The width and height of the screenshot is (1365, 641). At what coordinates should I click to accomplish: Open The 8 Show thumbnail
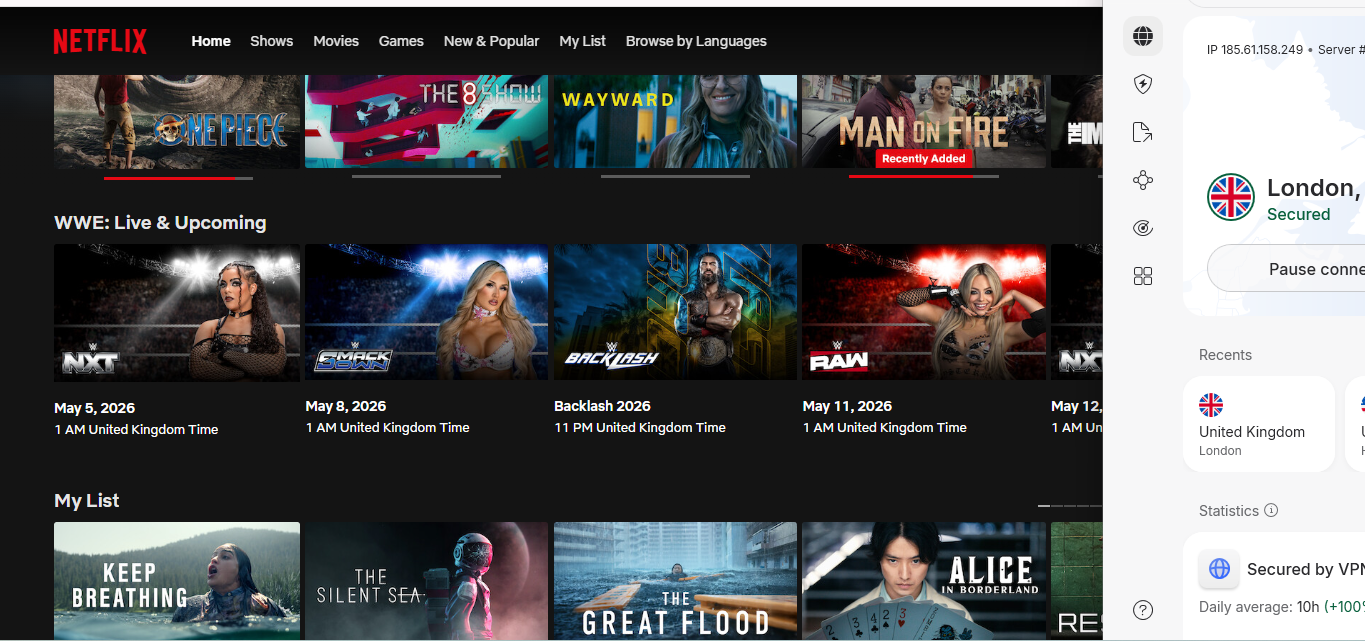click(426, 121)
